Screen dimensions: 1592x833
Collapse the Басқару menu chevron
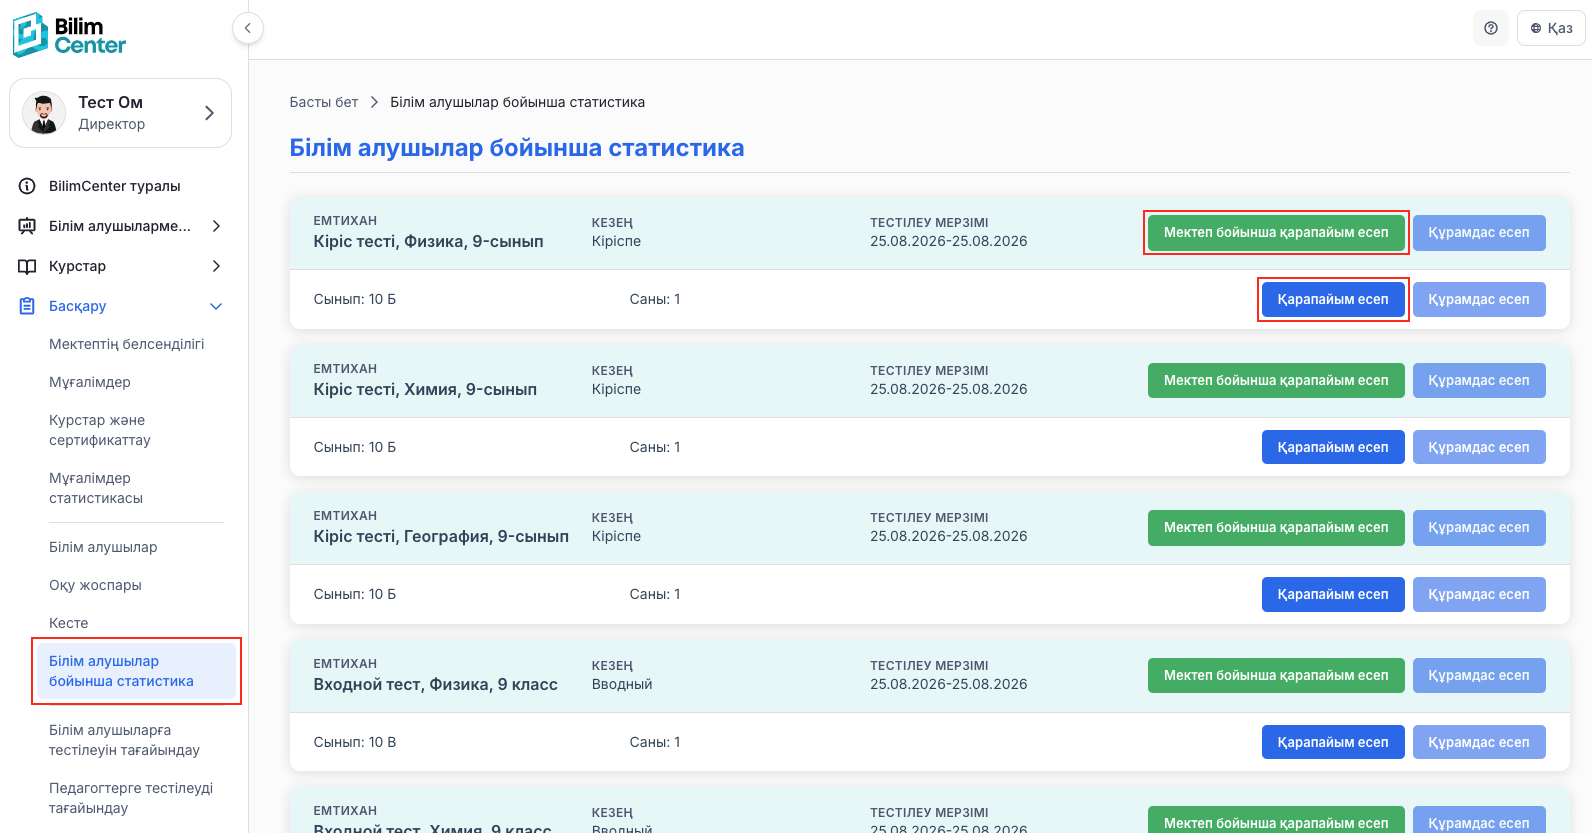tap(216, 306)
